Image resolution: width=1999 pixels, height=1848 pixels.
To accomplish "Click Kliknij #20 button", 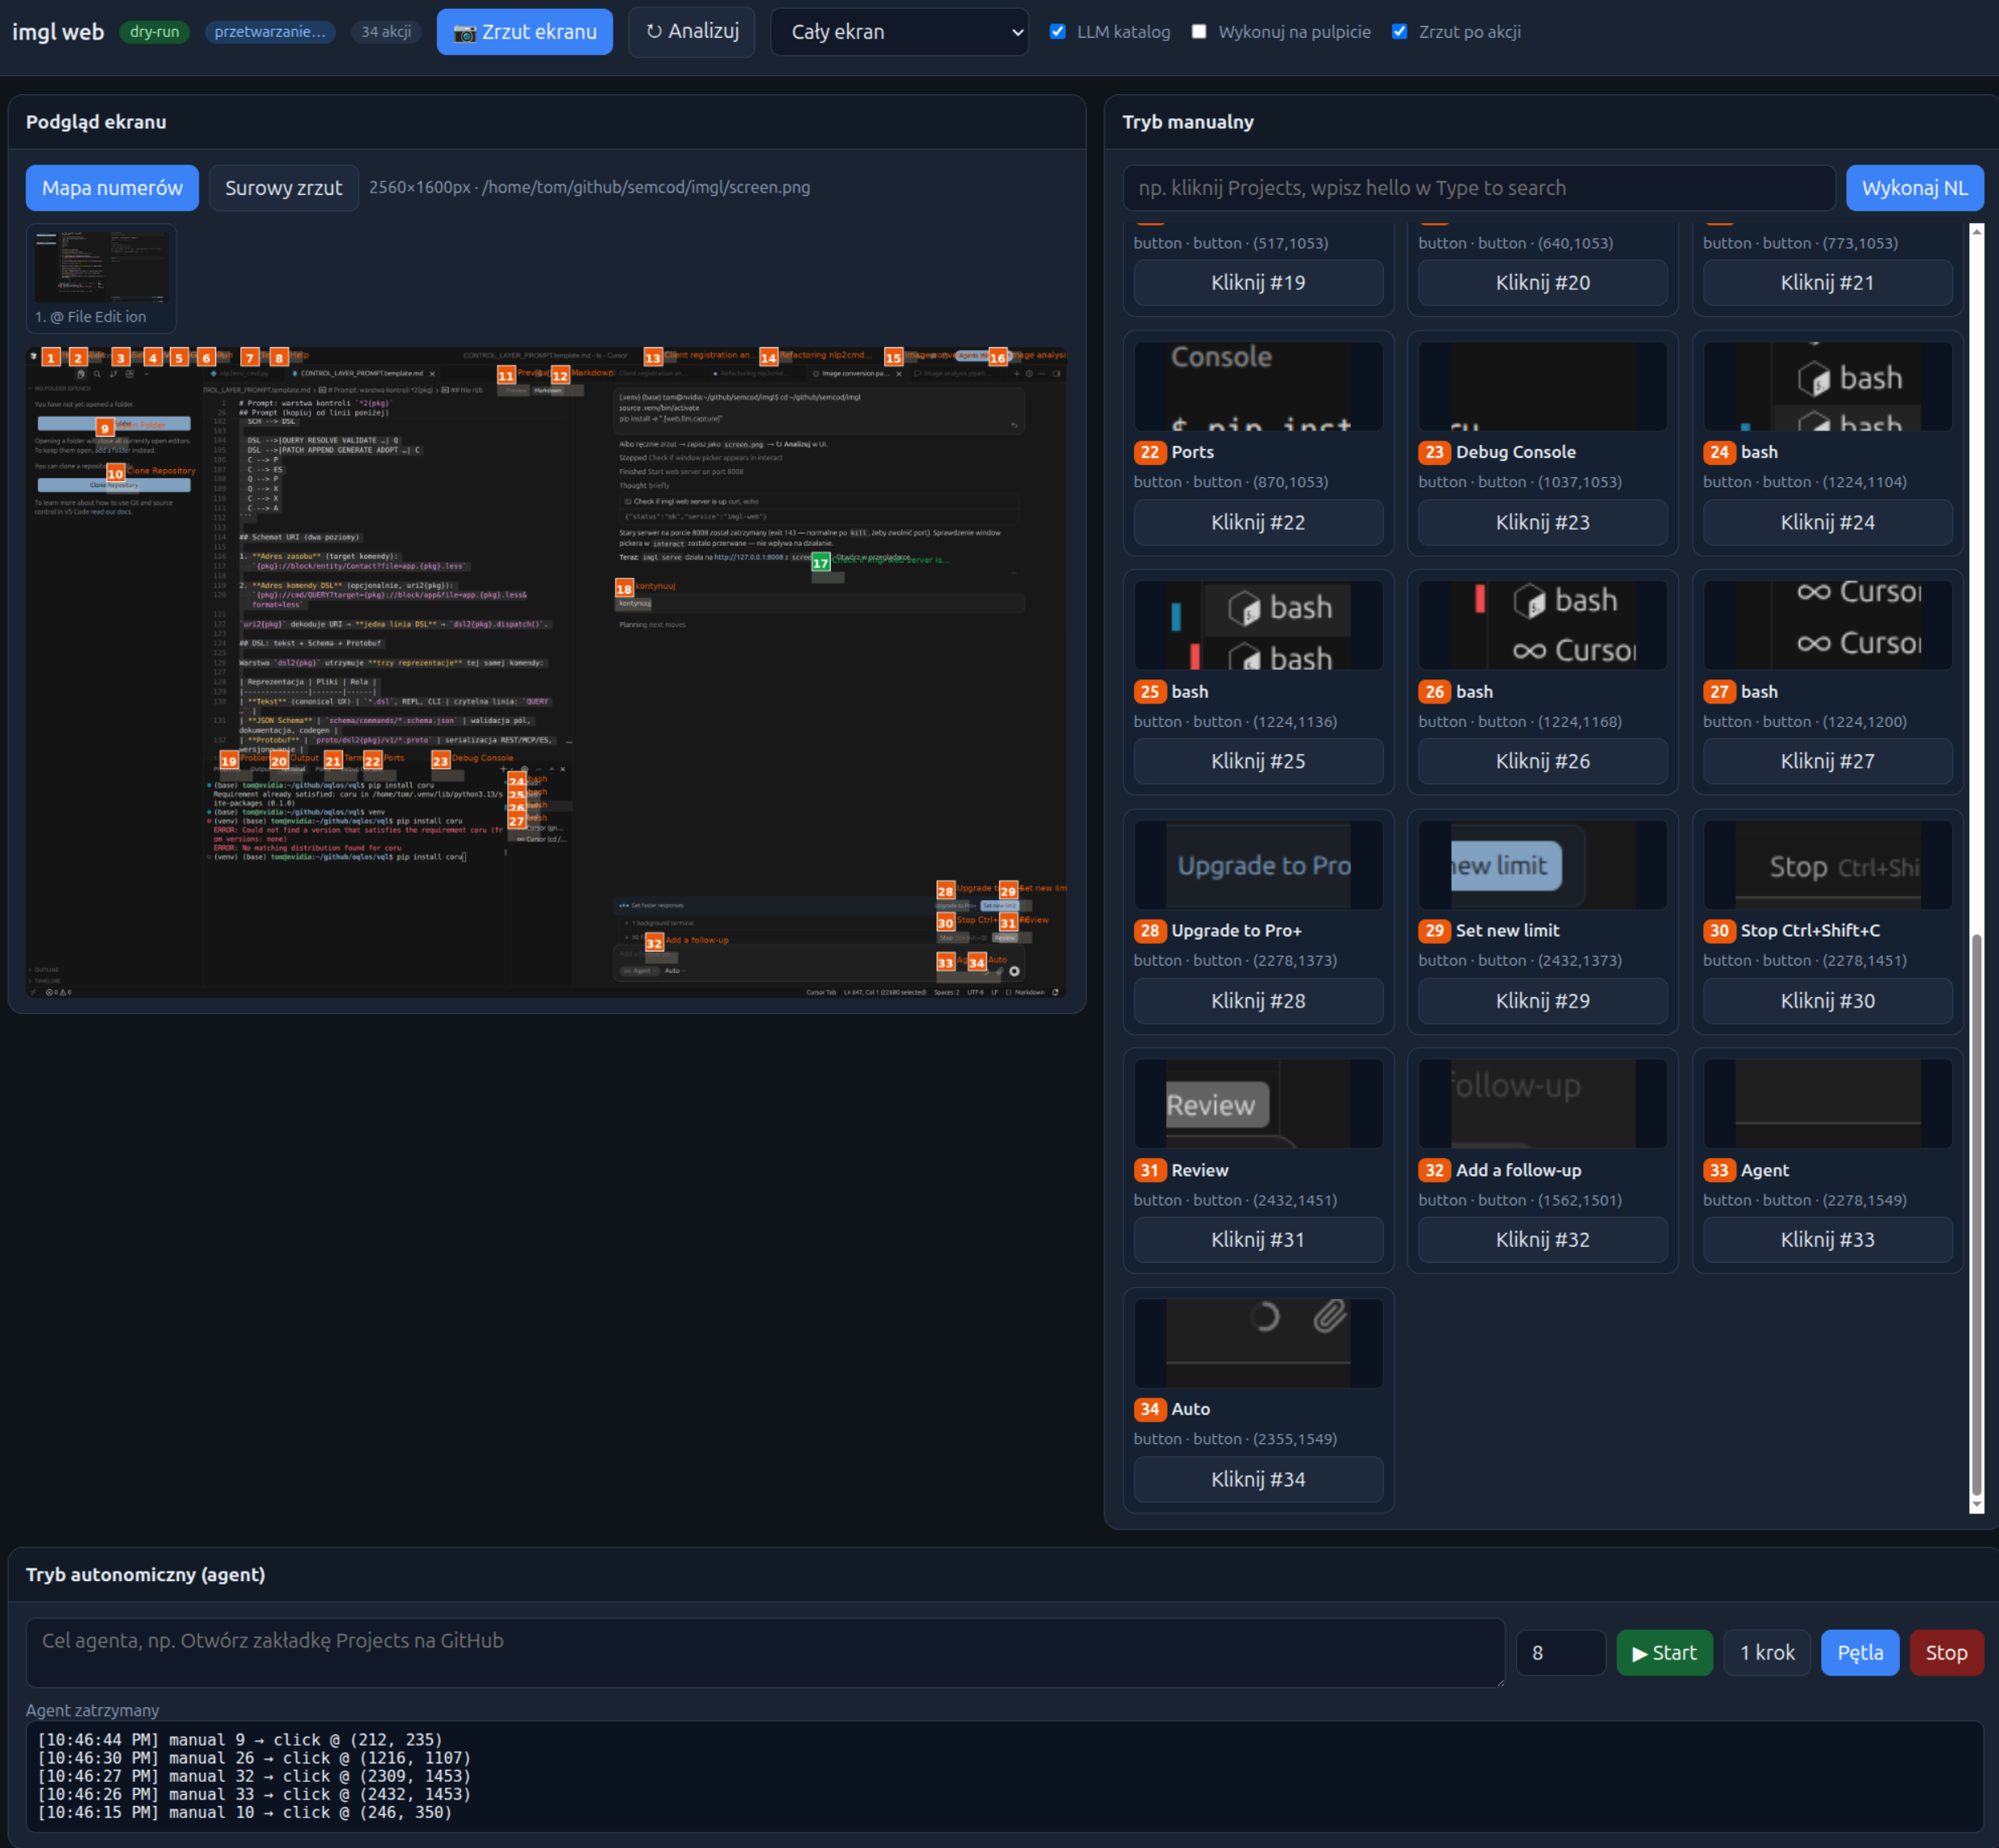I will 1542,283.
